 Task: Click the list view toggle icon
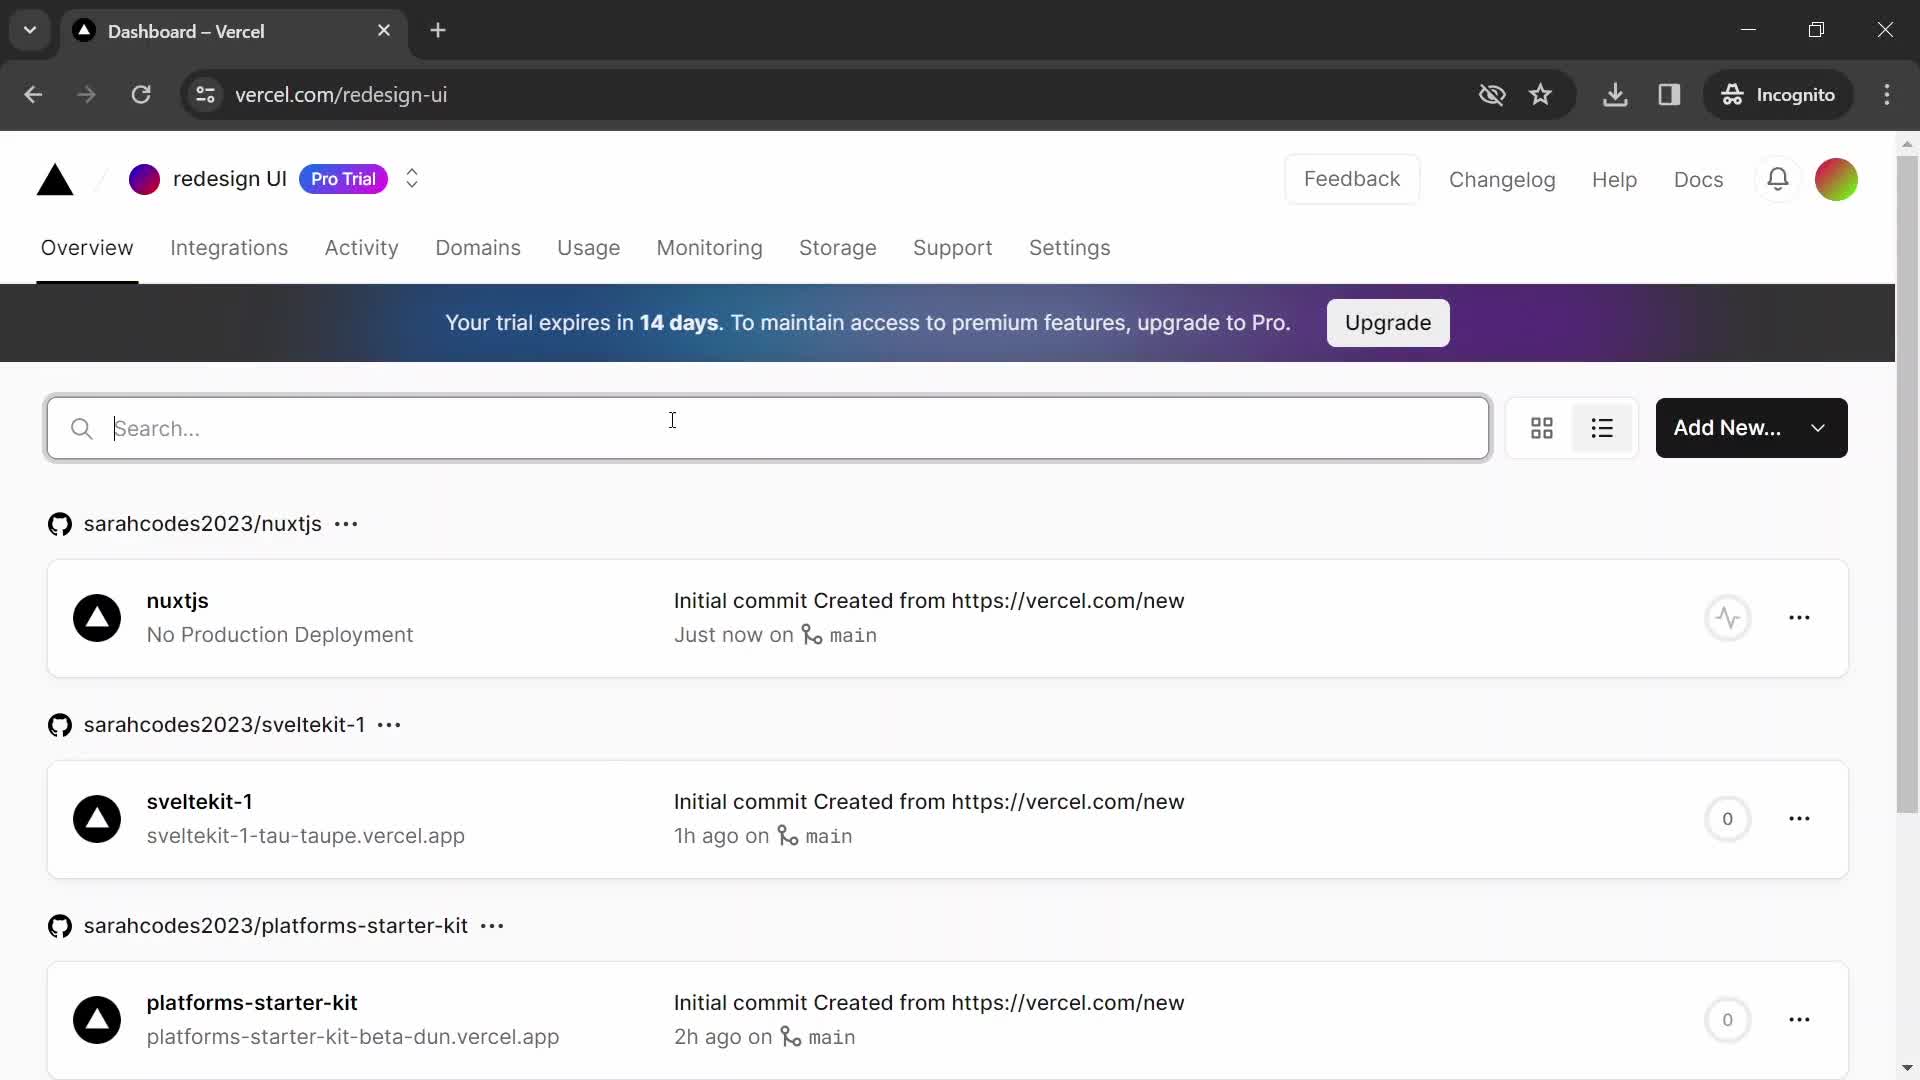click(x=1602, y=427)
